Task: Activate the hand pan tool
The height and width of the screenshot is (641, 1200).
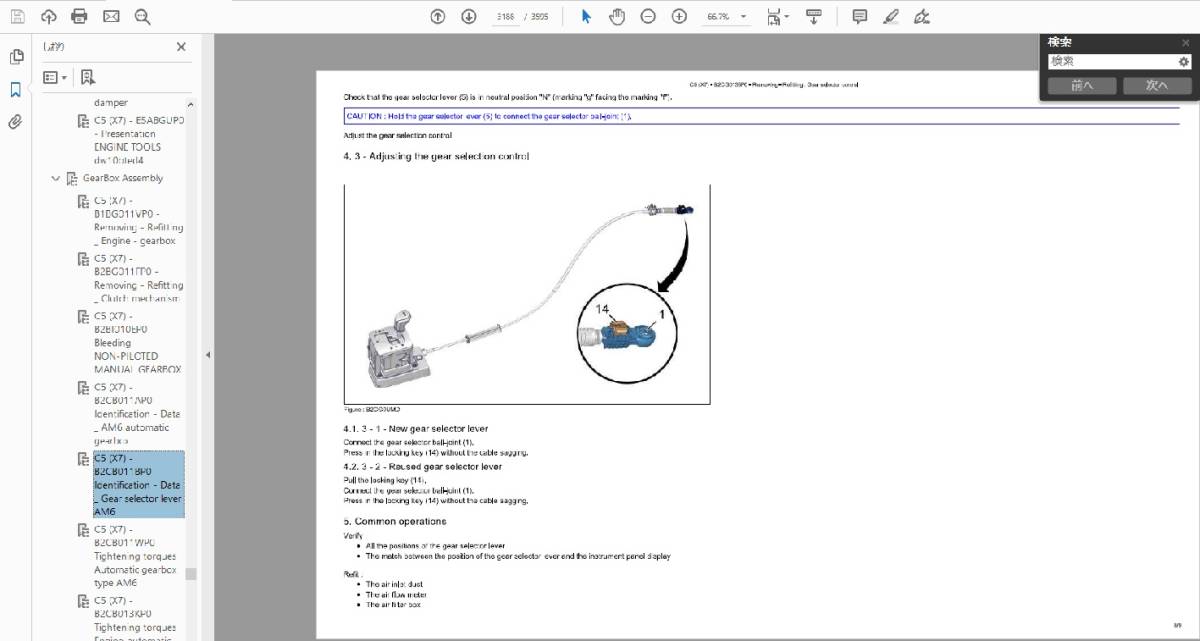Action: pyautogui.click(x=617, y=16)
